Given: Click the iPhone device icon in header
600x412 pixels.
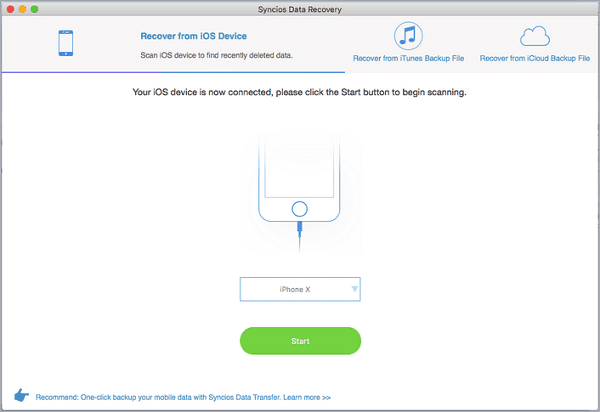Looking at the screenshot, I should [x=66, y=43].
